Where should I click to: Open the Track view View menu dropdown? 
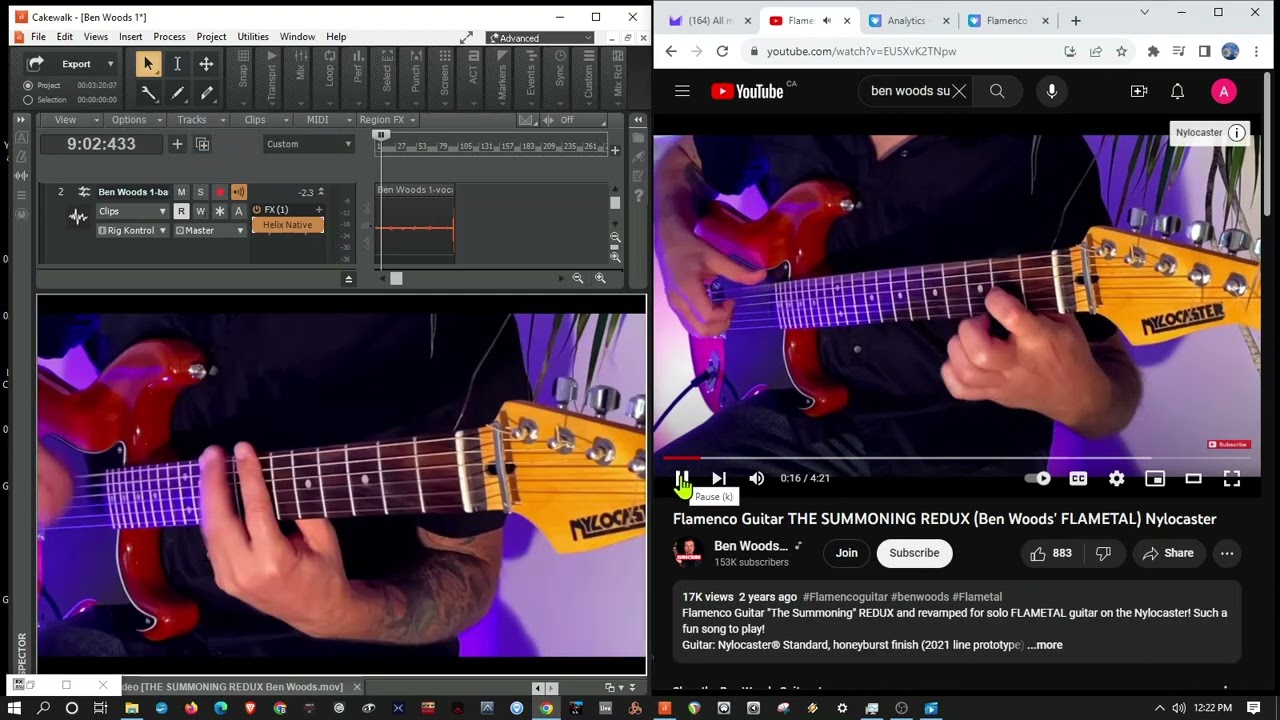[70, 120]
